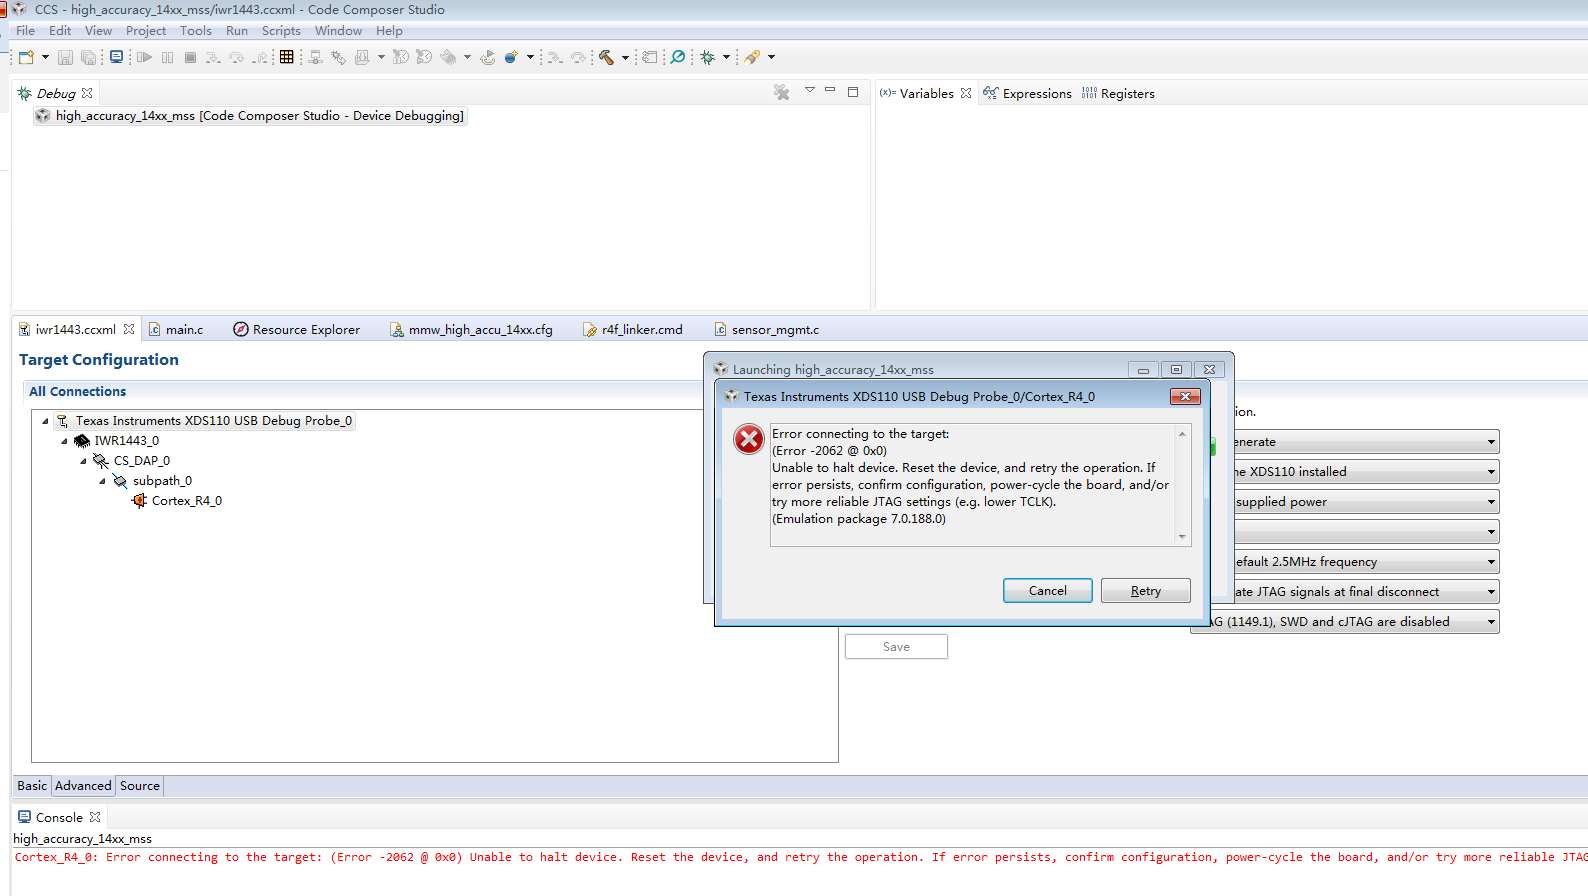Open the New wizard dropdown arrow
Viewport: 1588px width, 896px height.
[45, 57]
